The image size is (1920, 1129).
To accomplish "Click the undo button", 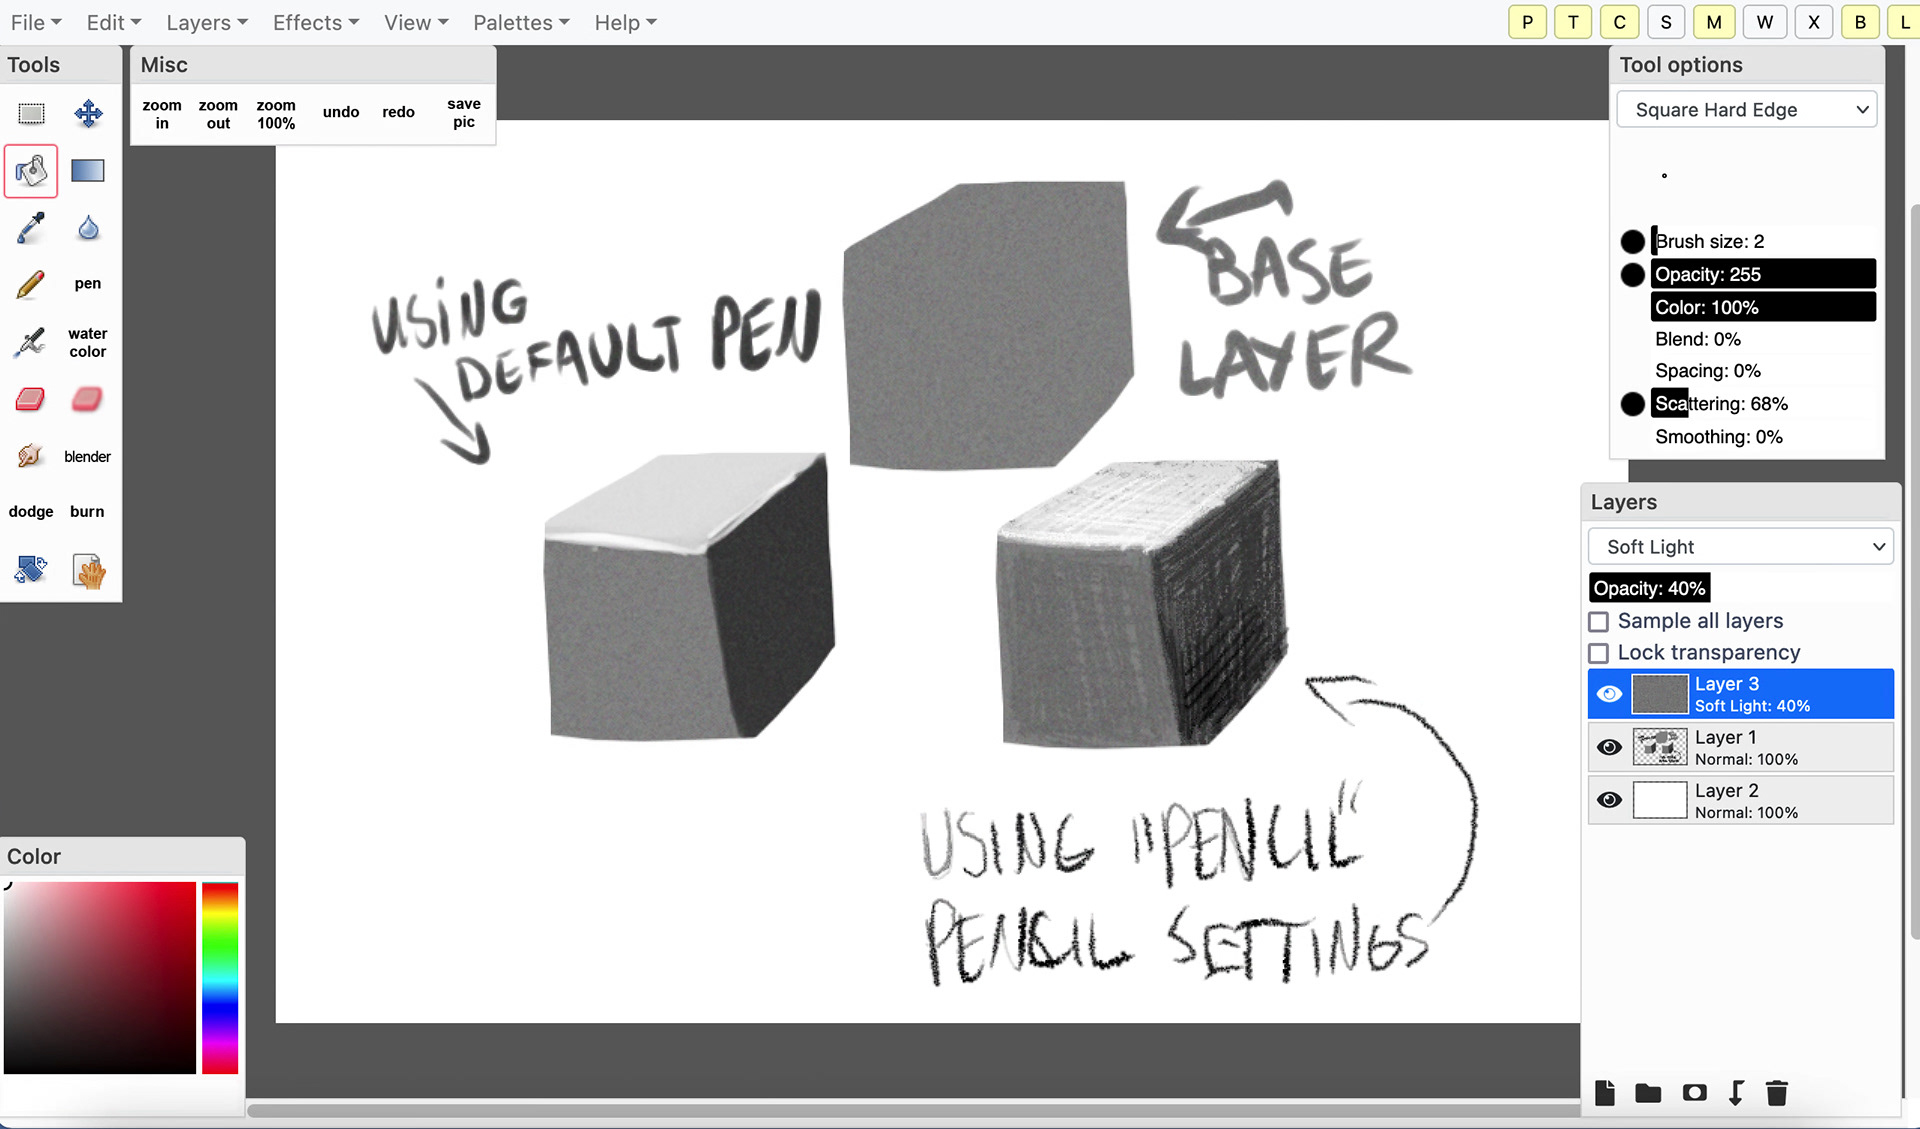I will [341, 112].
